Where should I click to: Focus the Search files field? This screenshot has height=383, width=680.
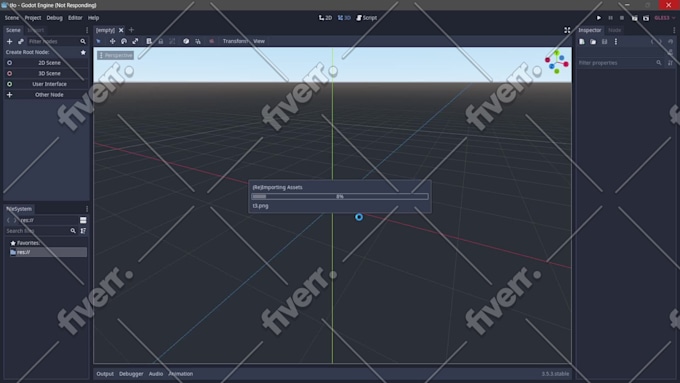41,231
